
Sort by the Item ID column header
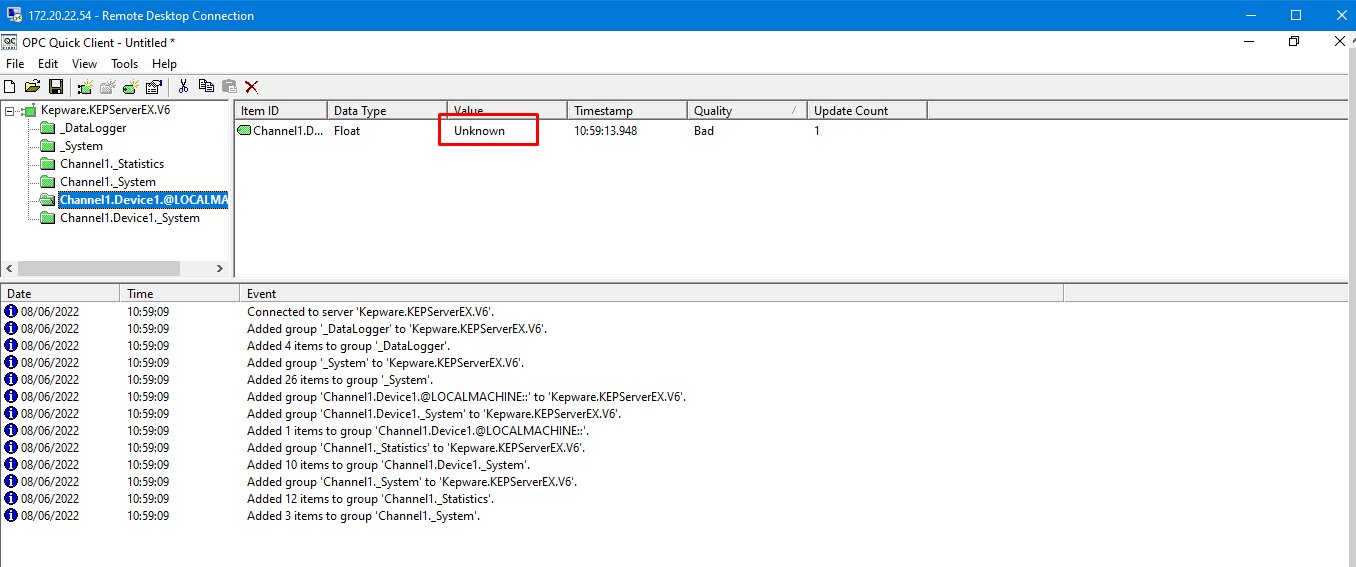tap(281, 111)
